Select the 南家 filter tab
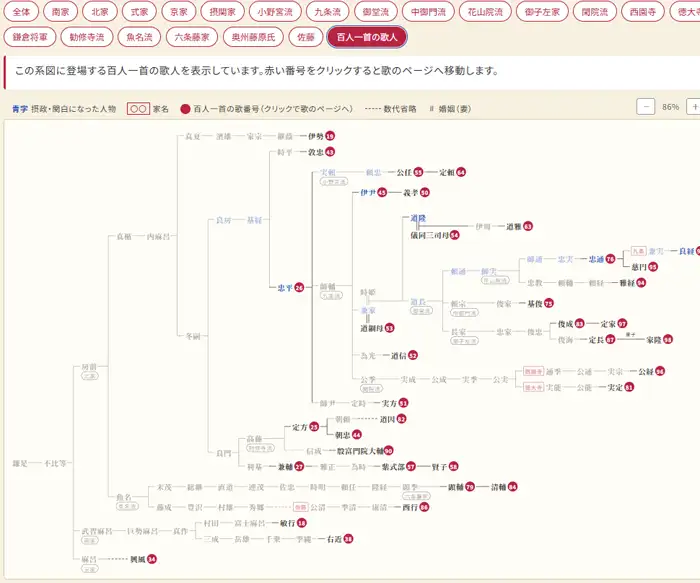The width and height of the screenshot is (700, 583). [x=60, y=12]
